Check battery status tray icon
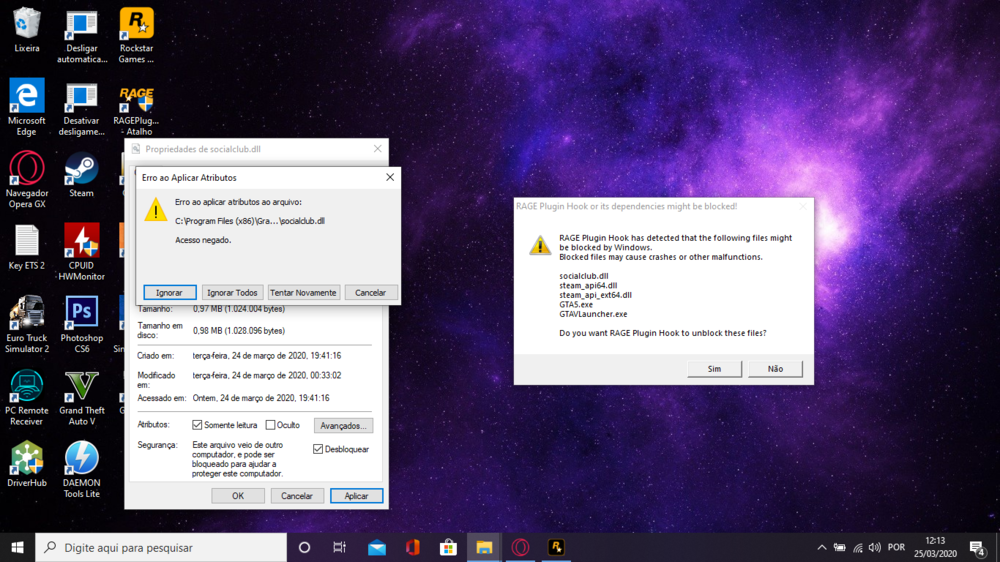 pos(840,547)
